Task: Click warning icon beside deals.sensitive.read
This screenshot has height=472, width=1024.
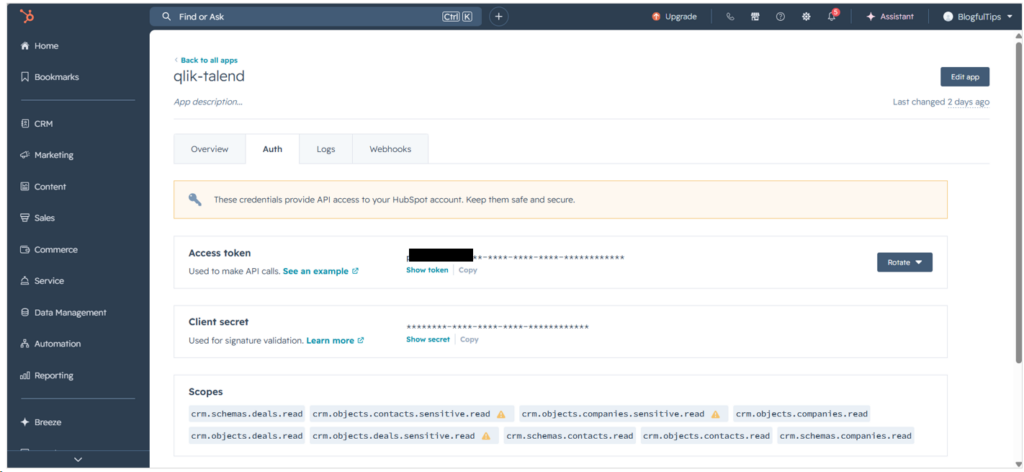Action: pyautogui.click(x=485, y=435)
